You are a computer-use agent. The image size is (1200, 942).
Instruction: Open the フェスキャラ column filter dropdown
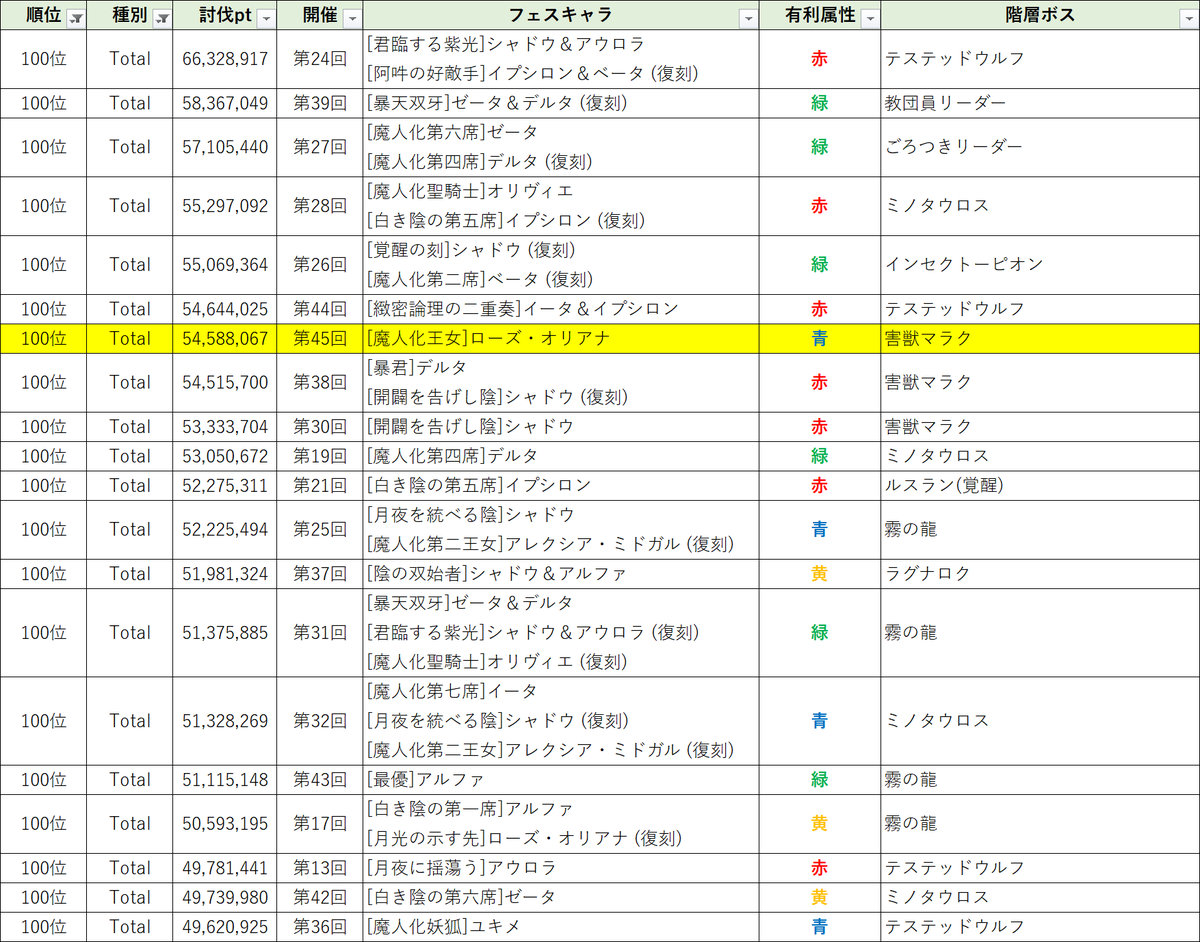click(747, 18)
